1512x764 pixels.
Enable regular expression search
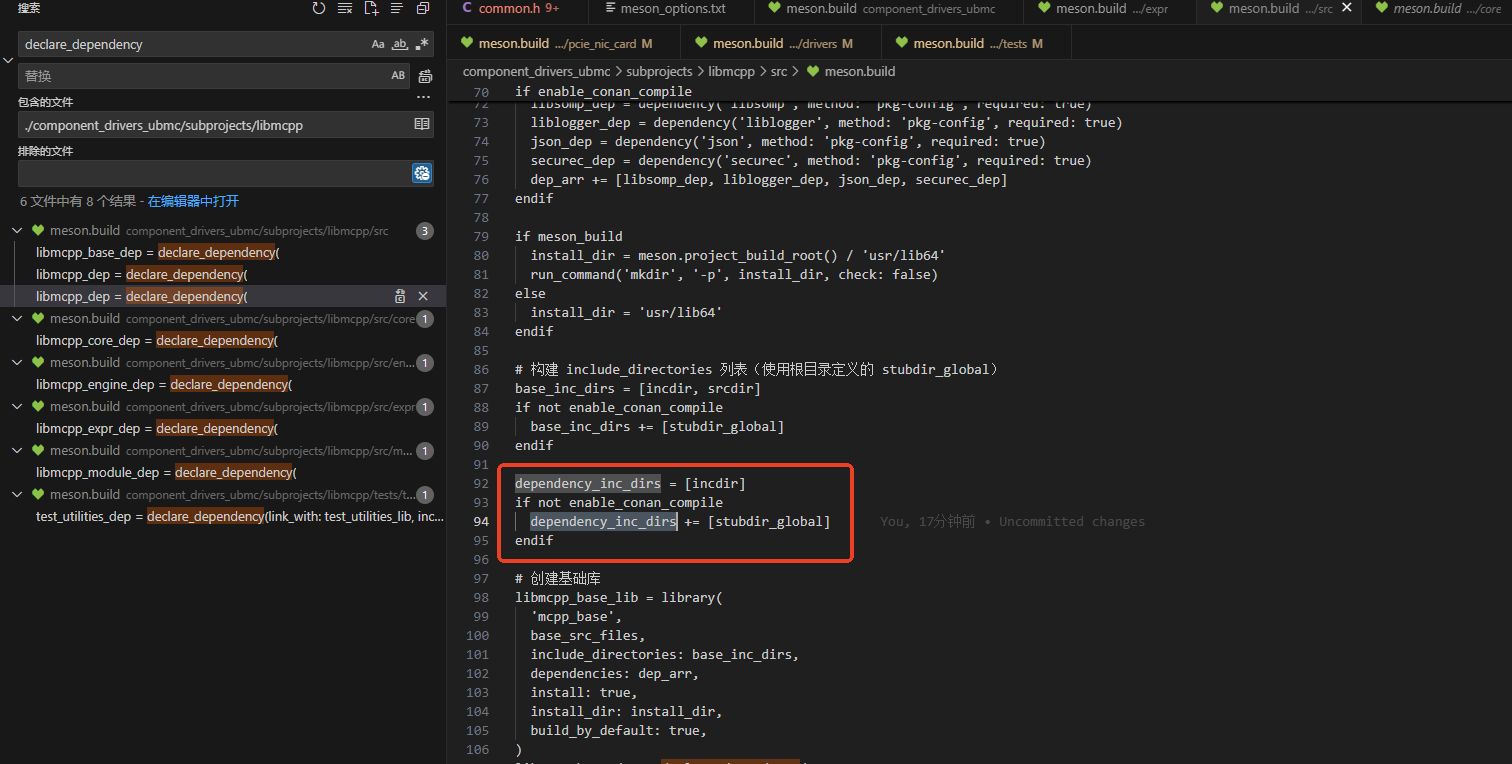[x=422, y=44]
